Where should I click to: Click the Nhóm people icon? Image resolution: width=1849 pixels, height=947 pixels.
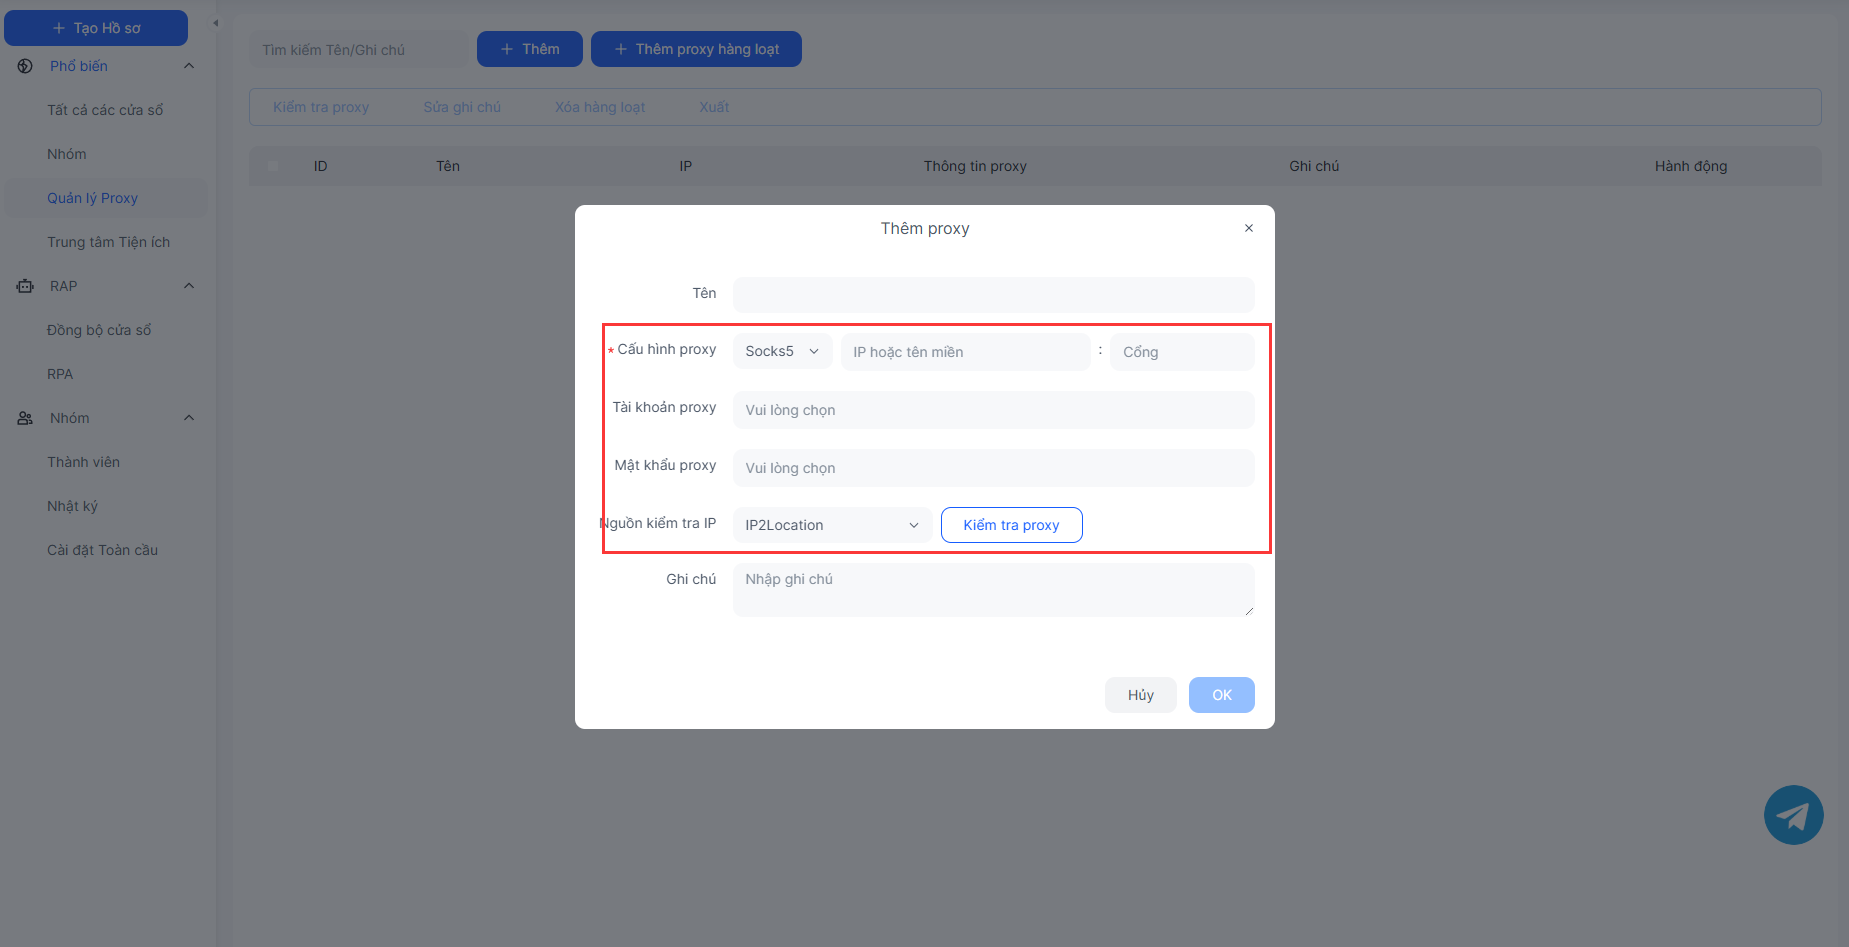point(25,418)
